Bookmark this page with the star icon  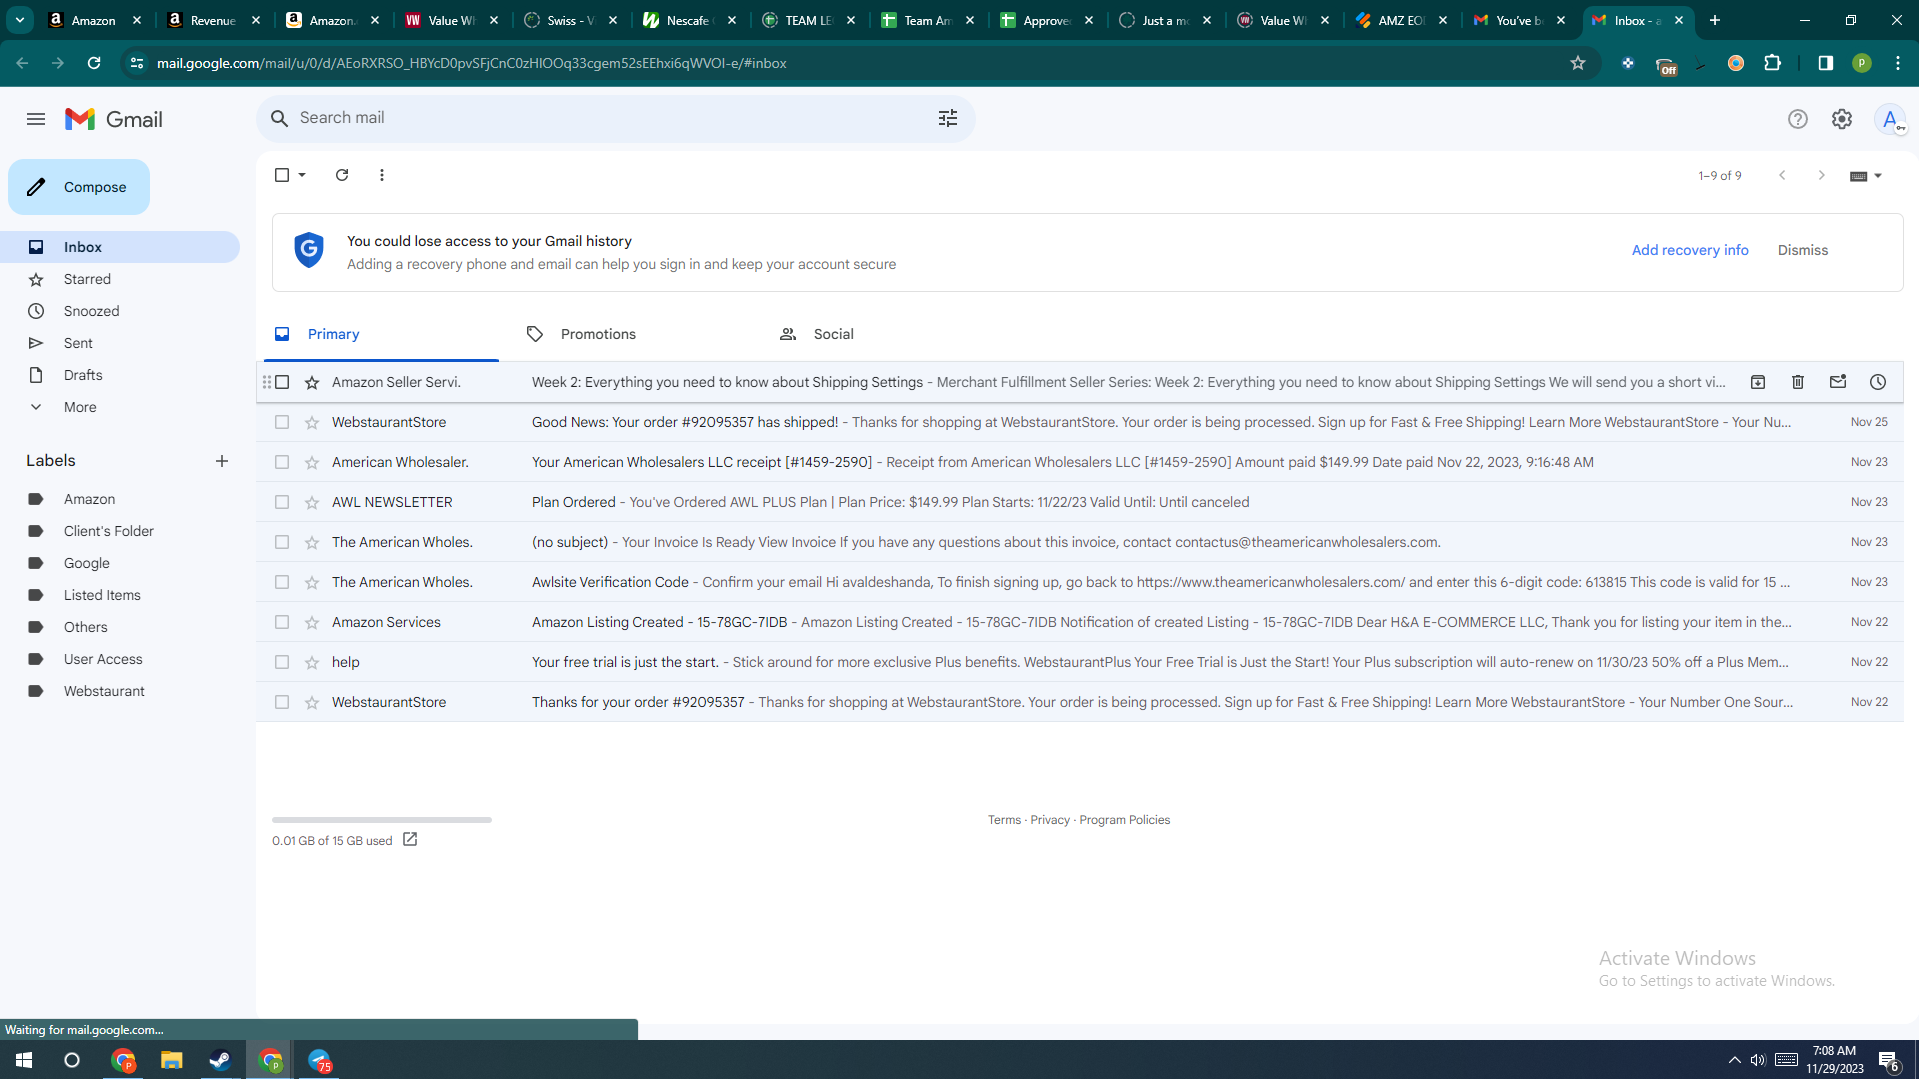(1578, 63)
